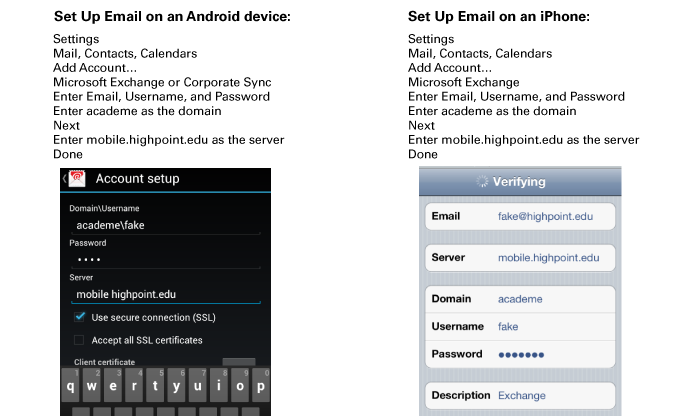
Task: Select the iPhone Server field
Action: tap(553, 258)
